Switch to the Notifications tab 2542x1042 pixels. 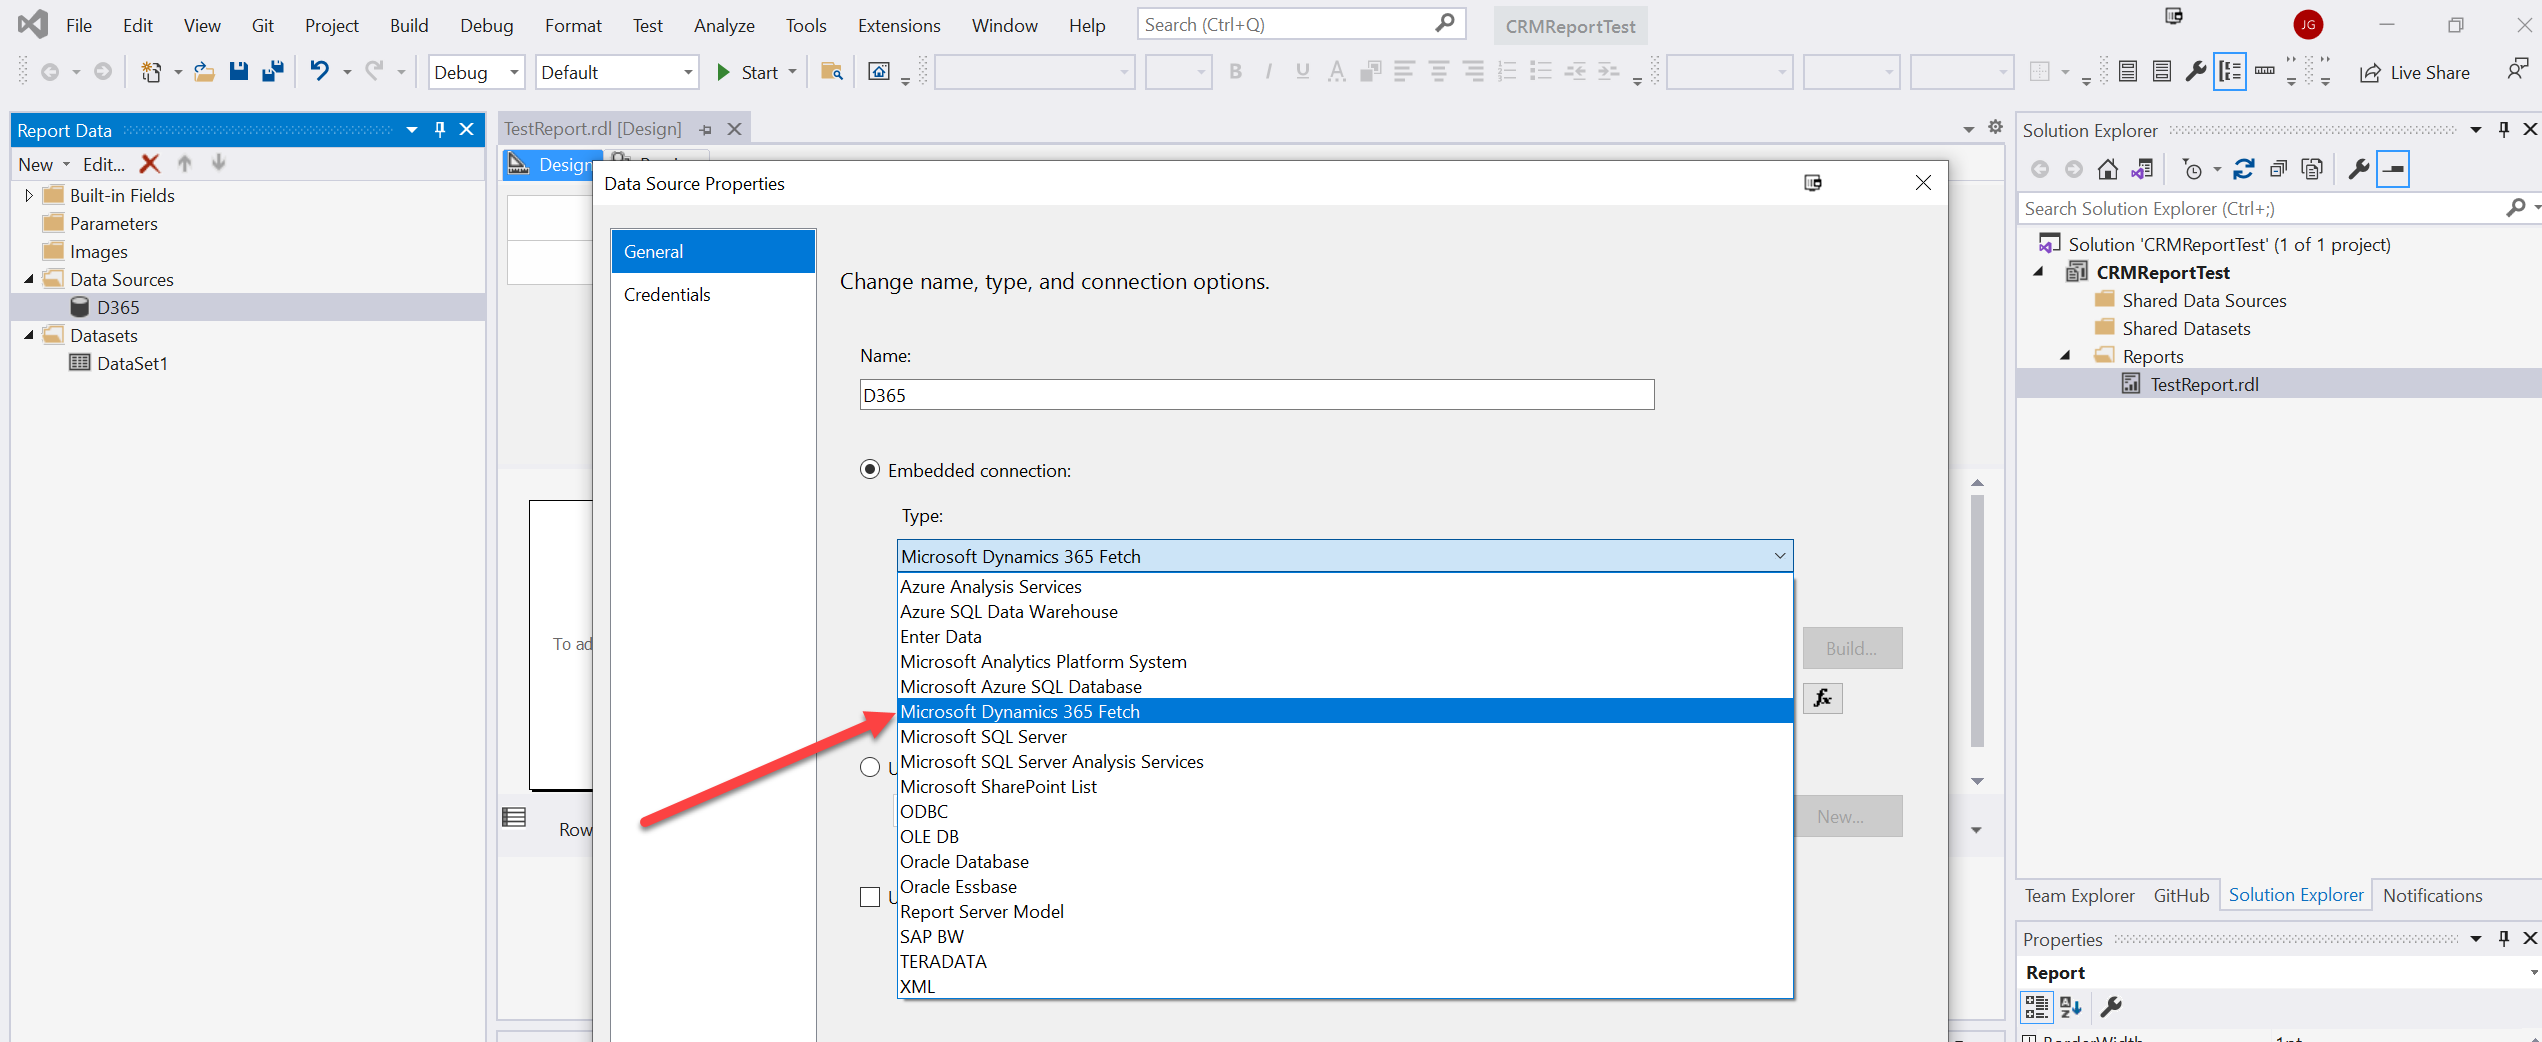[2432, 896]
